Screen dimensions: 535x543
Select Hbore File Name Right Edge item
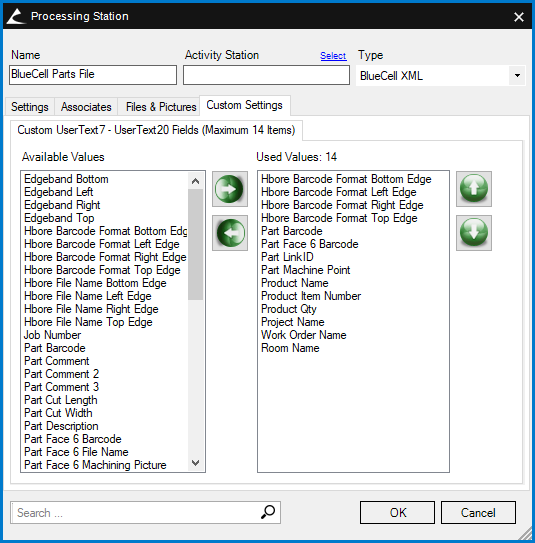pos(91,309)
